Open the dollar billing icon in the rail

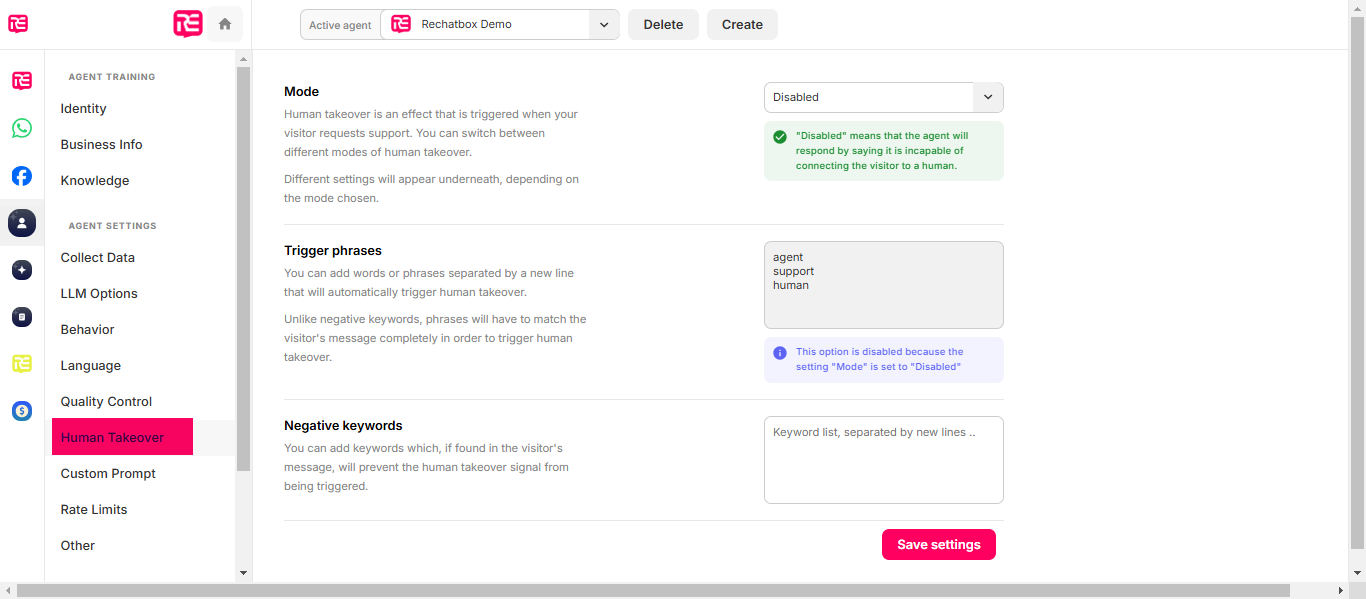[x=22, y=411]
